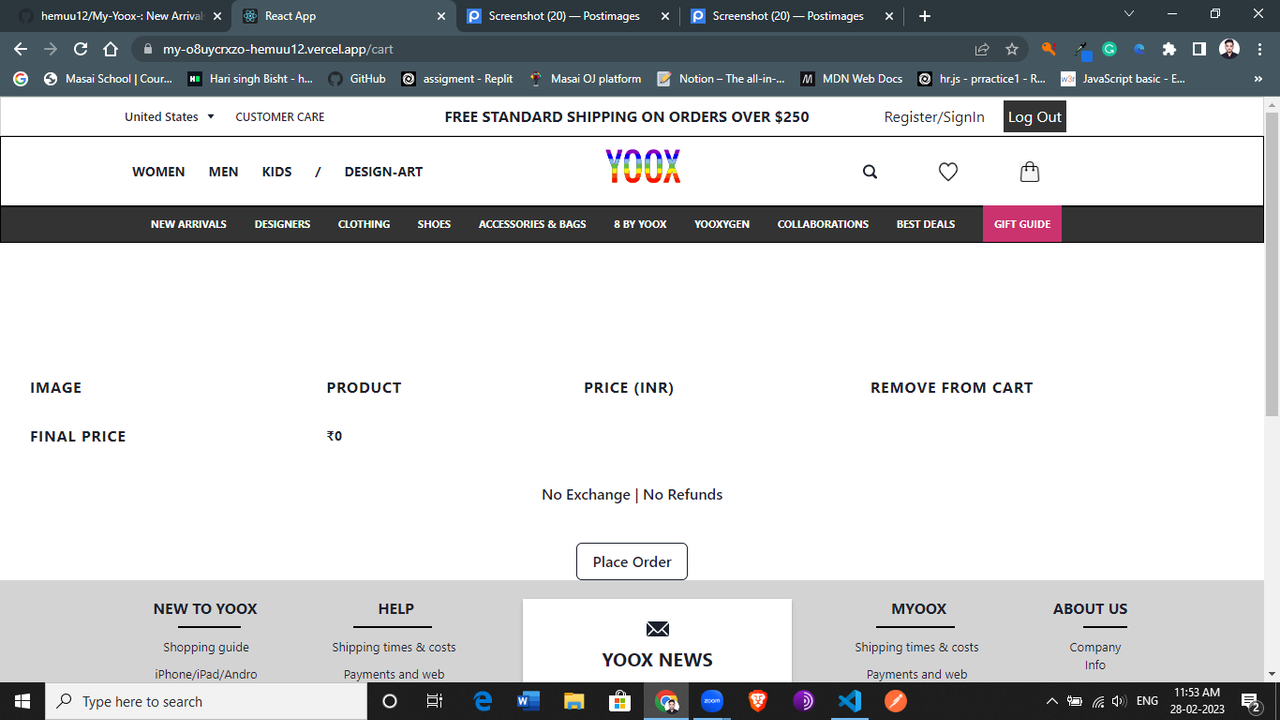Show hidden system tray icons
The image size is (1280, 720).
[x=1051, y=701]
